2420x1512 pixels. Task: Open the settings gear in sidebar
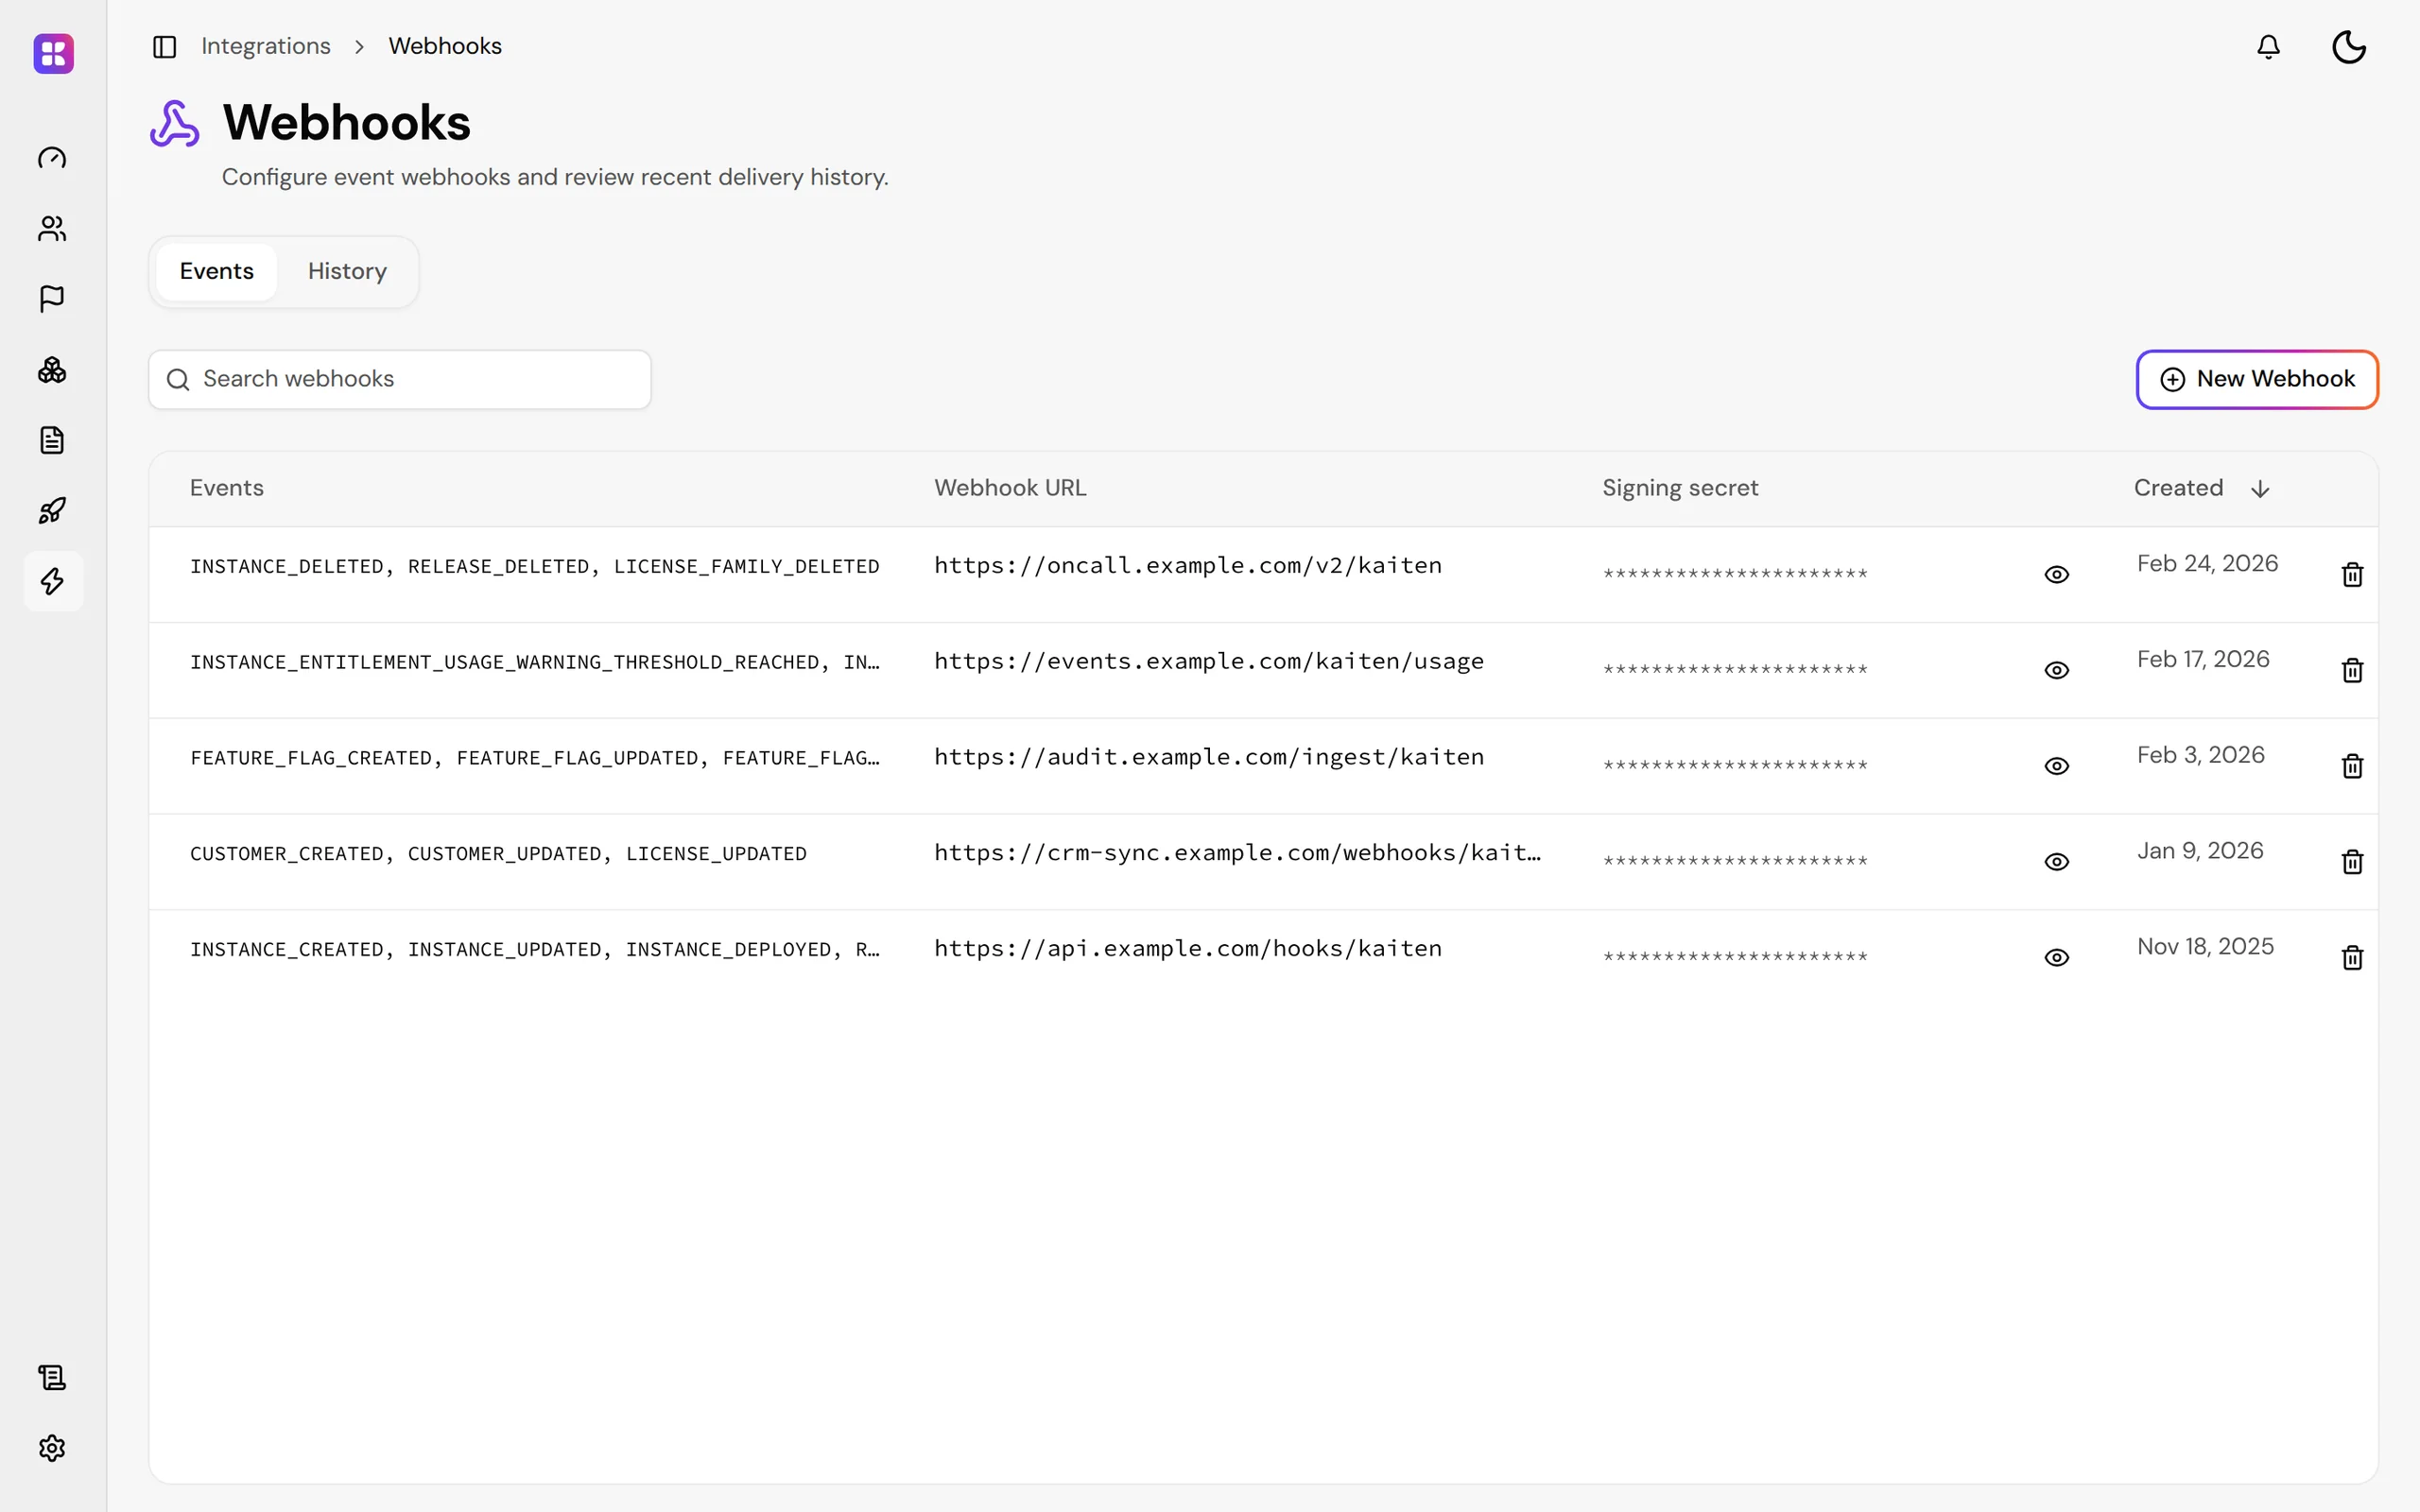click(x=52, y=1448)
